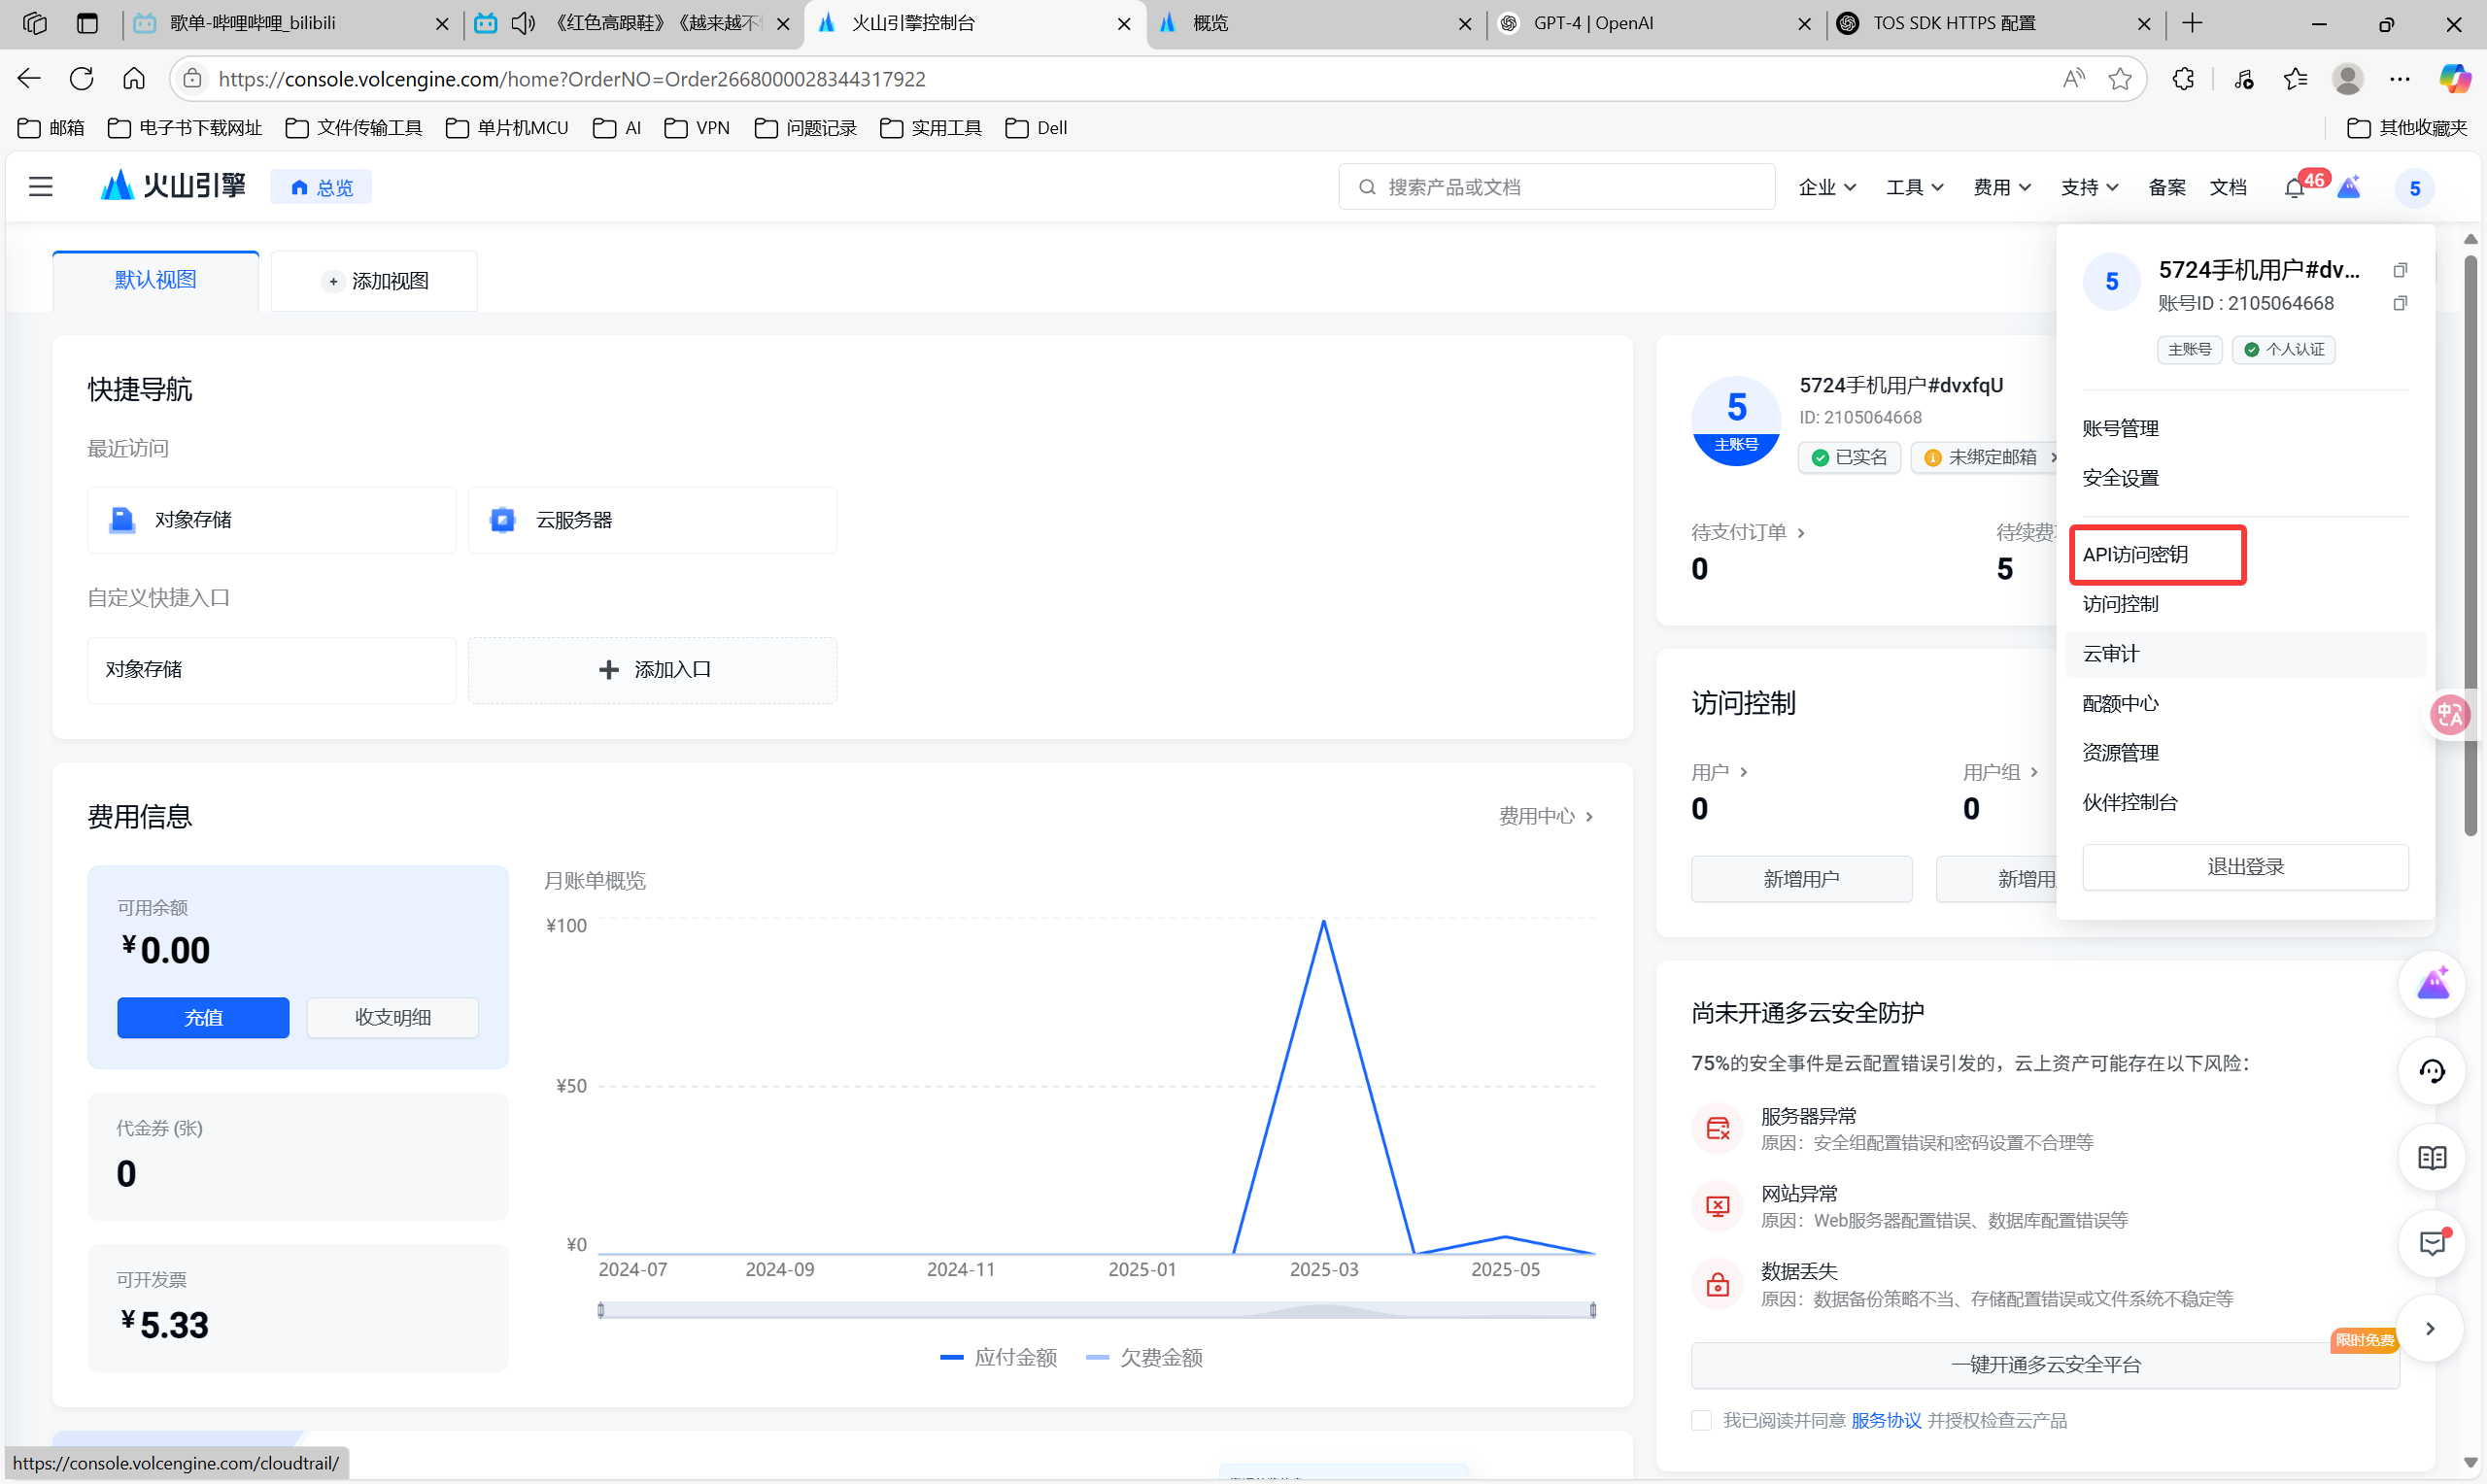Open the customer service headset icon
2487x1484 pixels.
2431,1072
